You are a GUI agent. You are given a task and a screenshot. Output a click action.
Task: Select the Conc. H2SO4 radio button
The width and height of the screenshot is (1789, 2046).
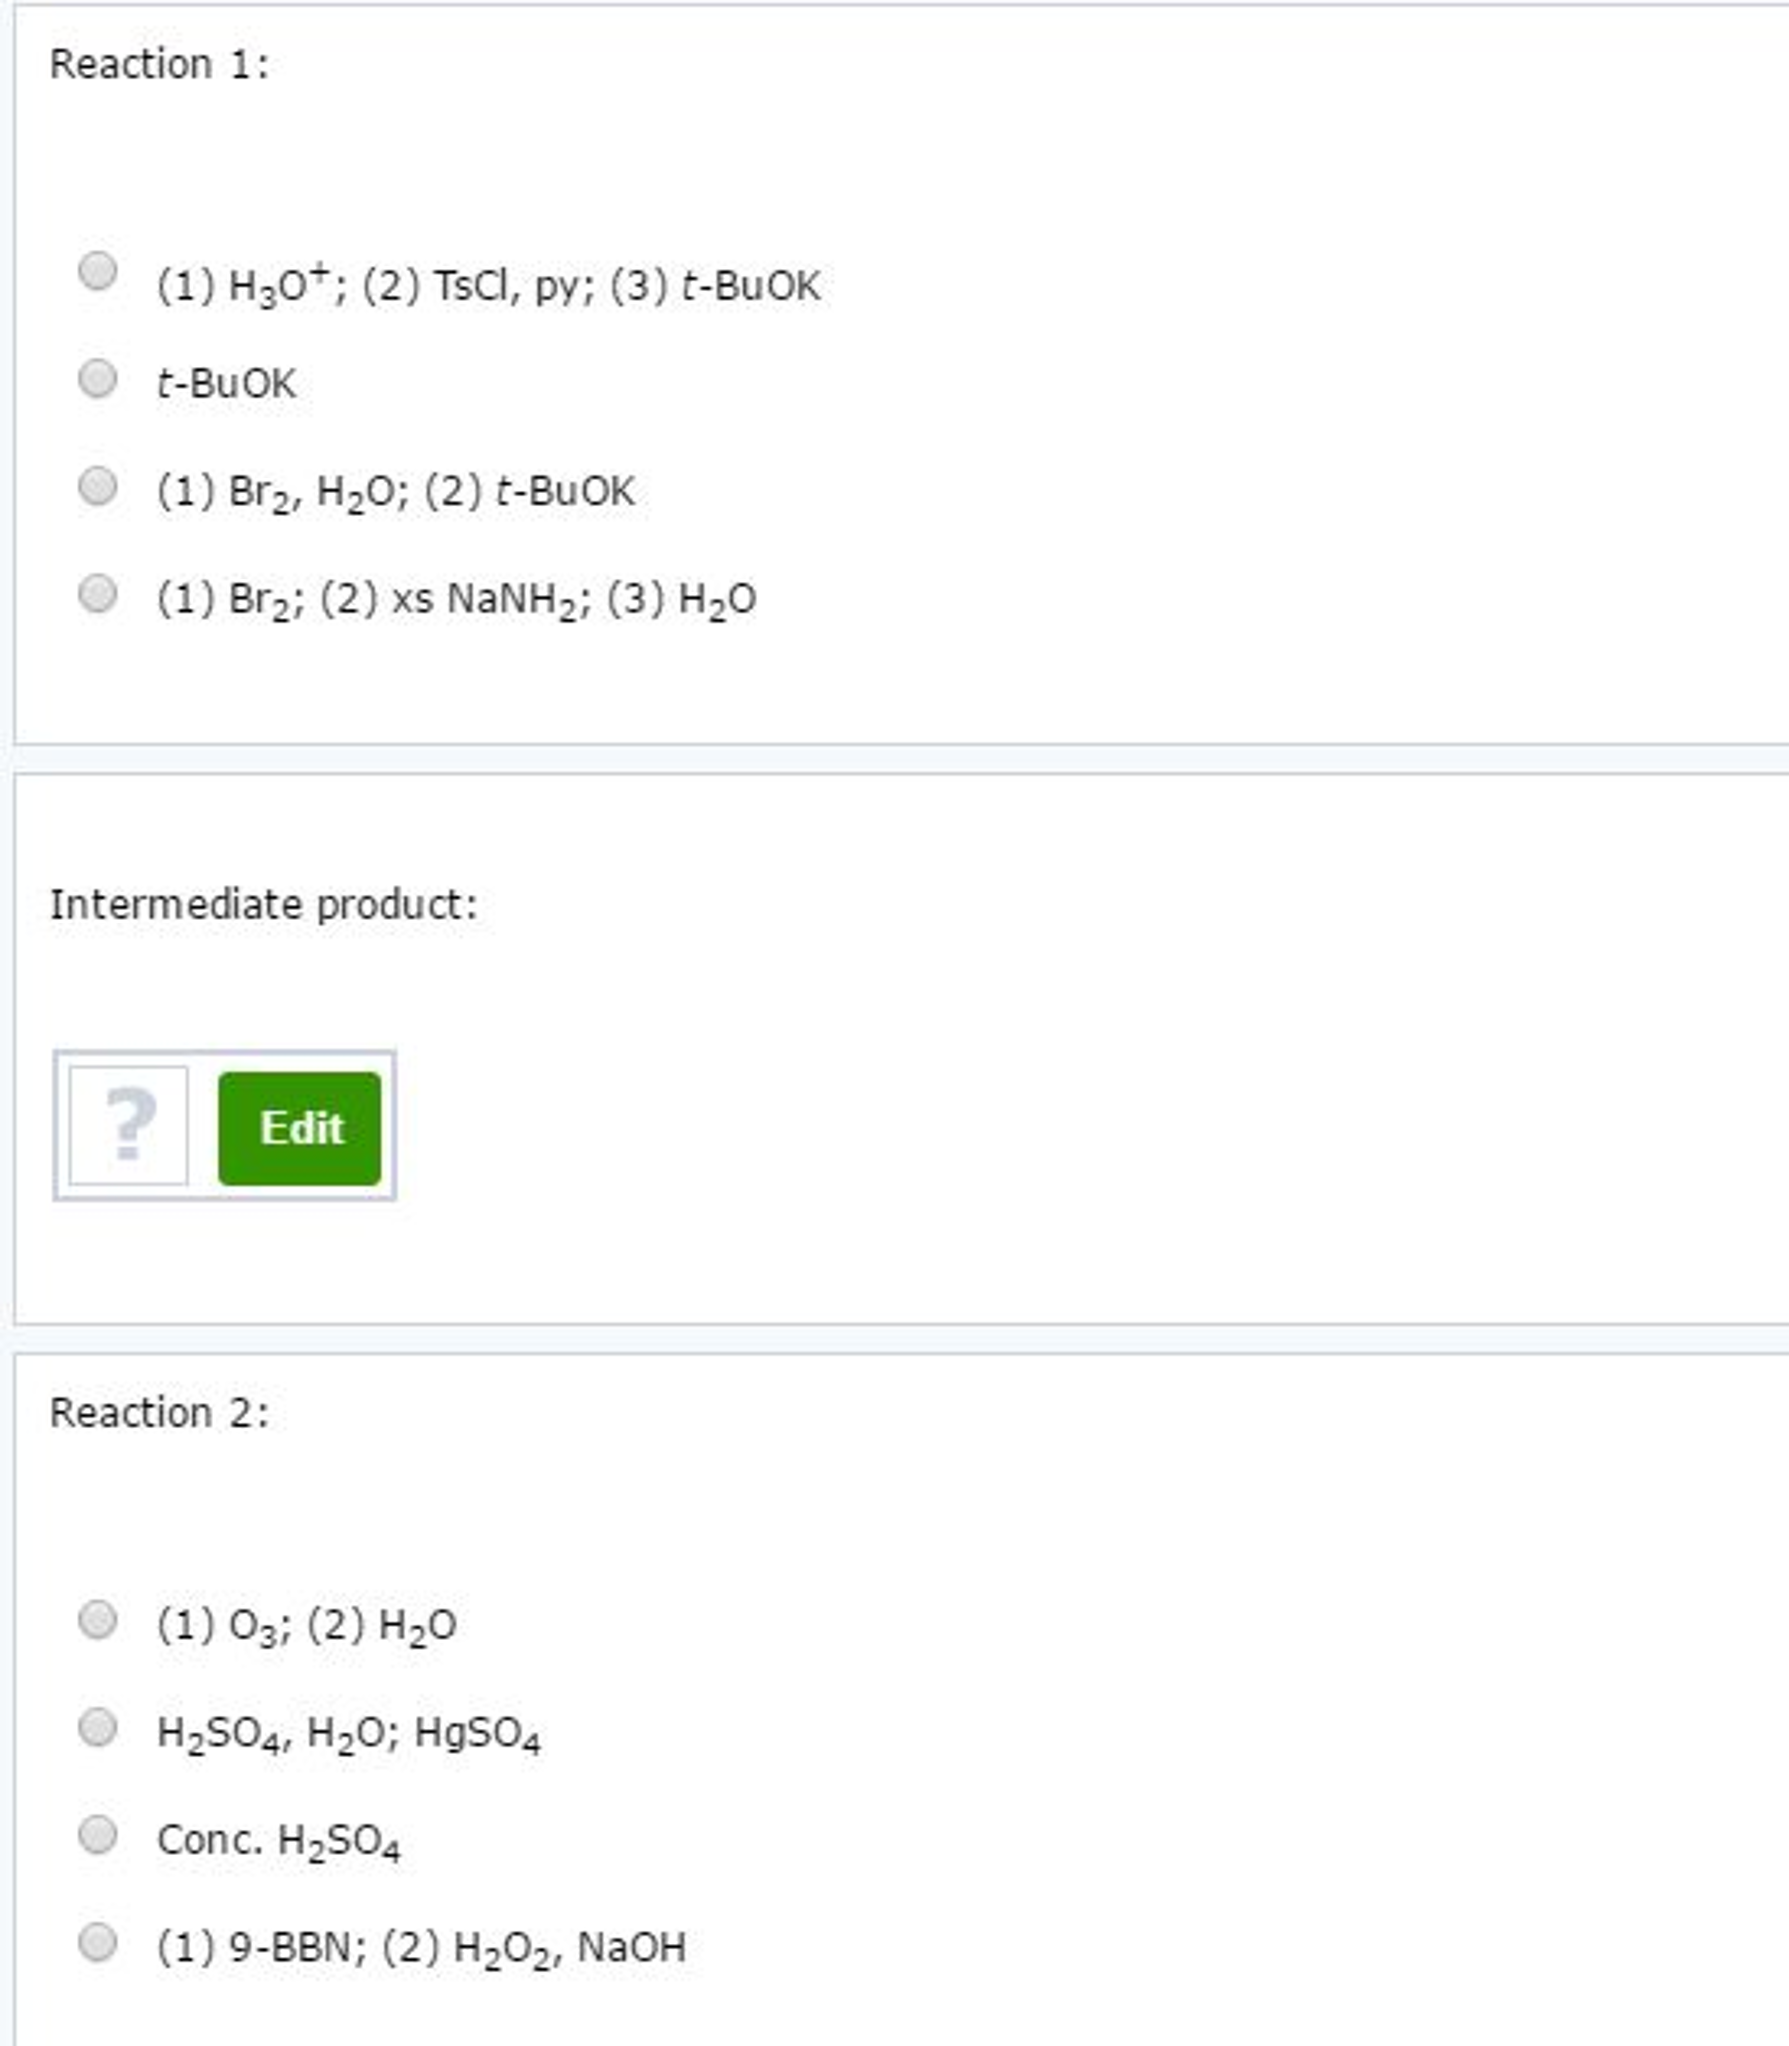(x=97, y=1835)
